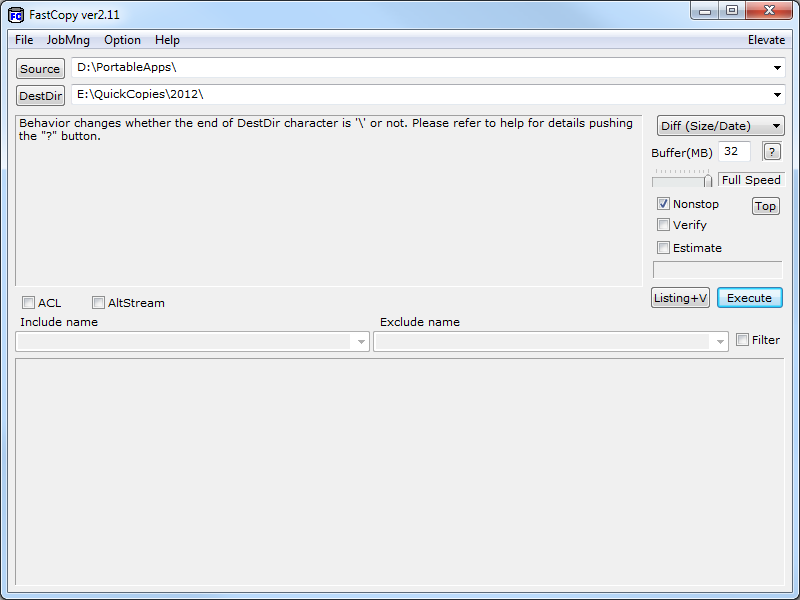
Task: Toggle the Filter checkbox
Action: tap(742, 339)
